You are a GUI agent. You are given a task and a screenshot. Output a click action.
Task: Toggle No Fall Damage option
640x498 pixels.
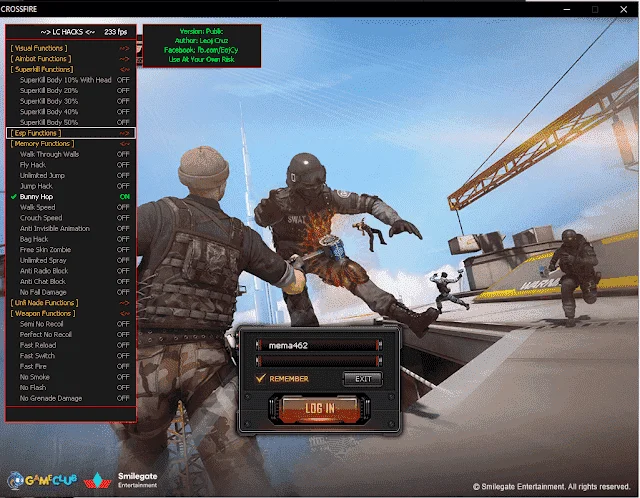(x=71, y=292)
